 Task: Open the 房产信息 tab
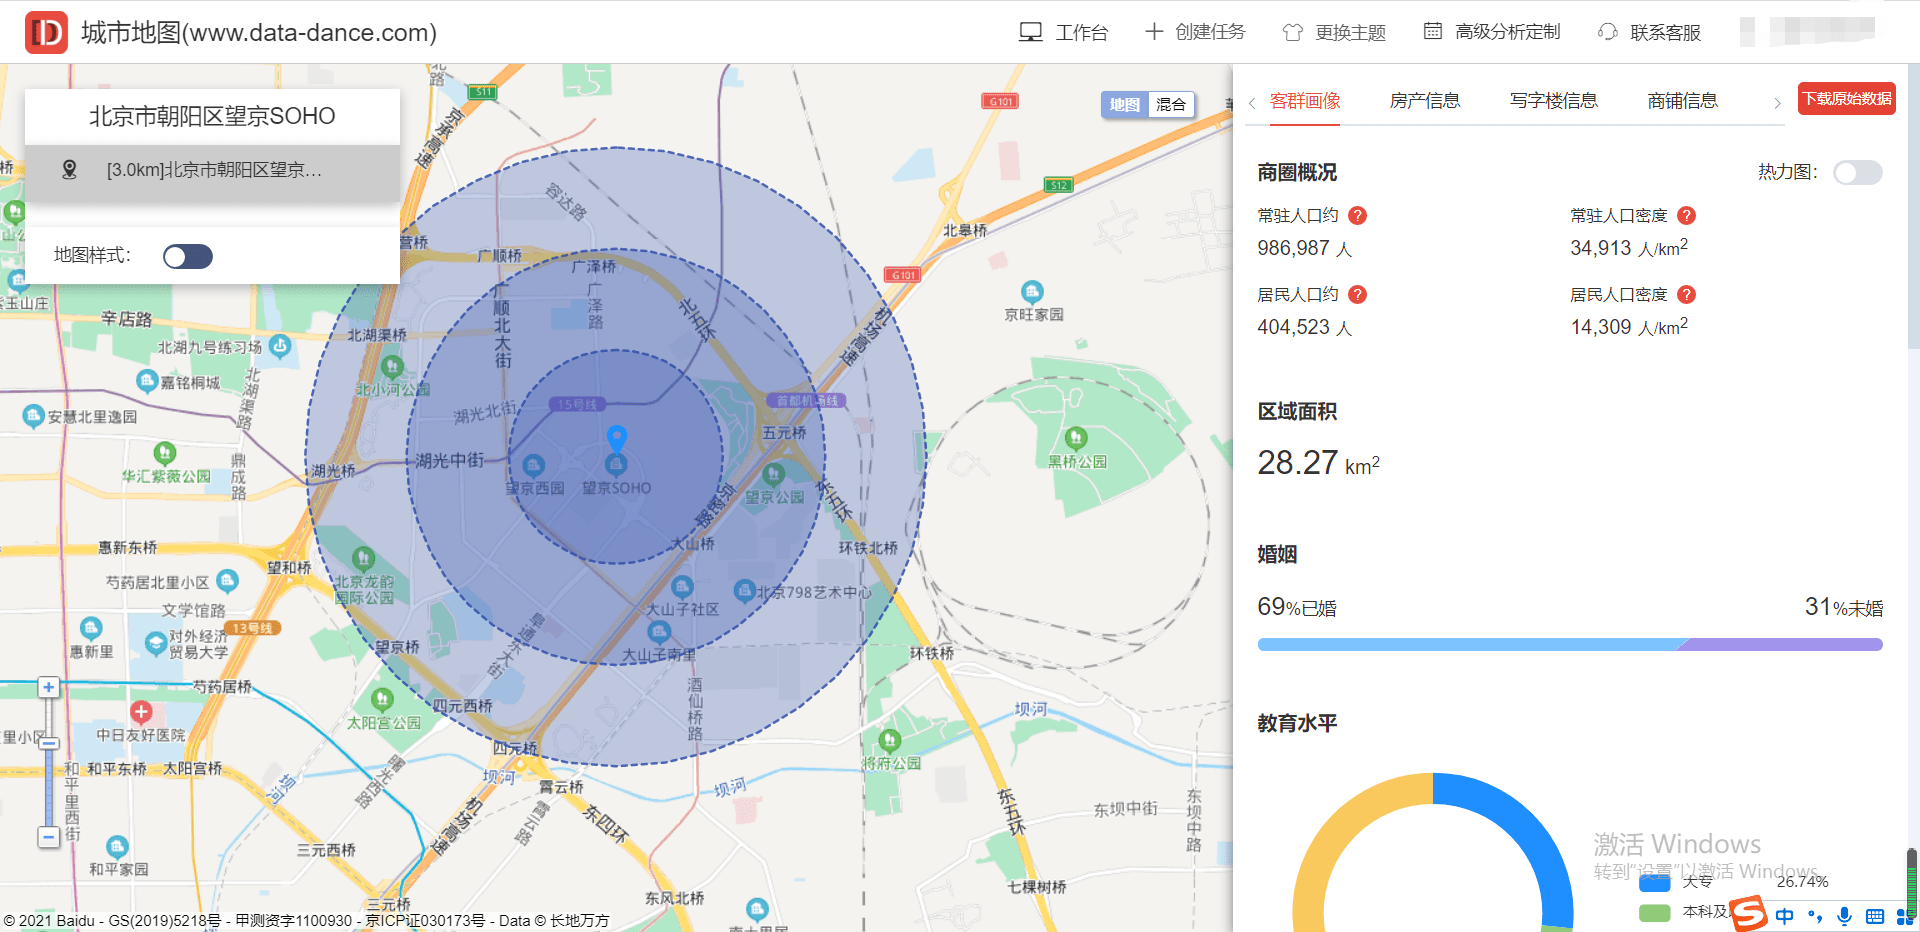click(1425, 101)
